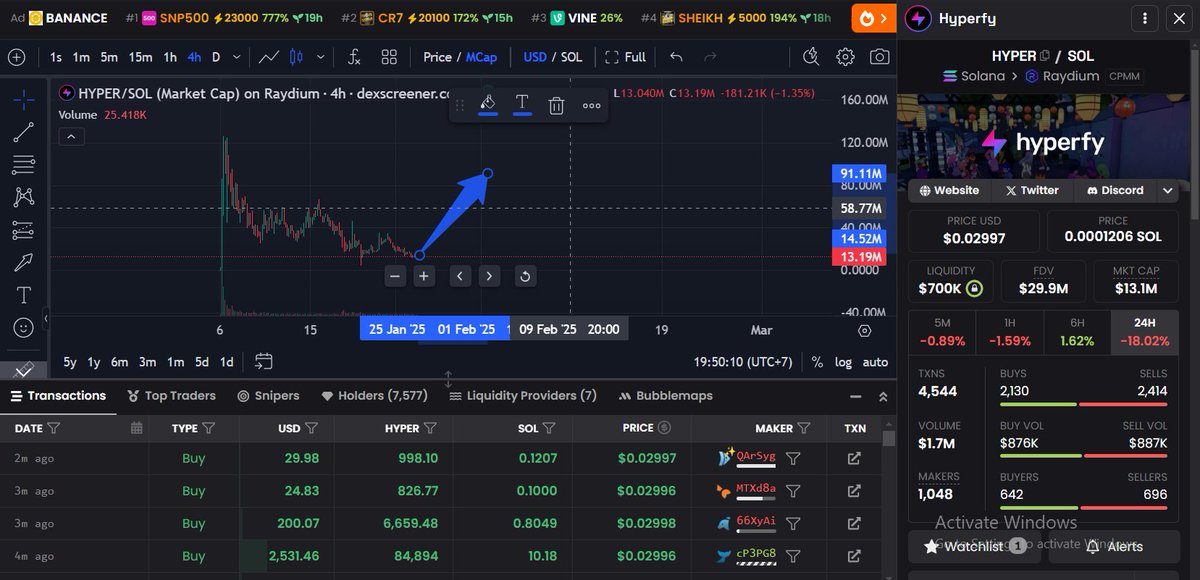Open the indicators fx menu
Screen dimensions: 1200x580
(354, 57)
